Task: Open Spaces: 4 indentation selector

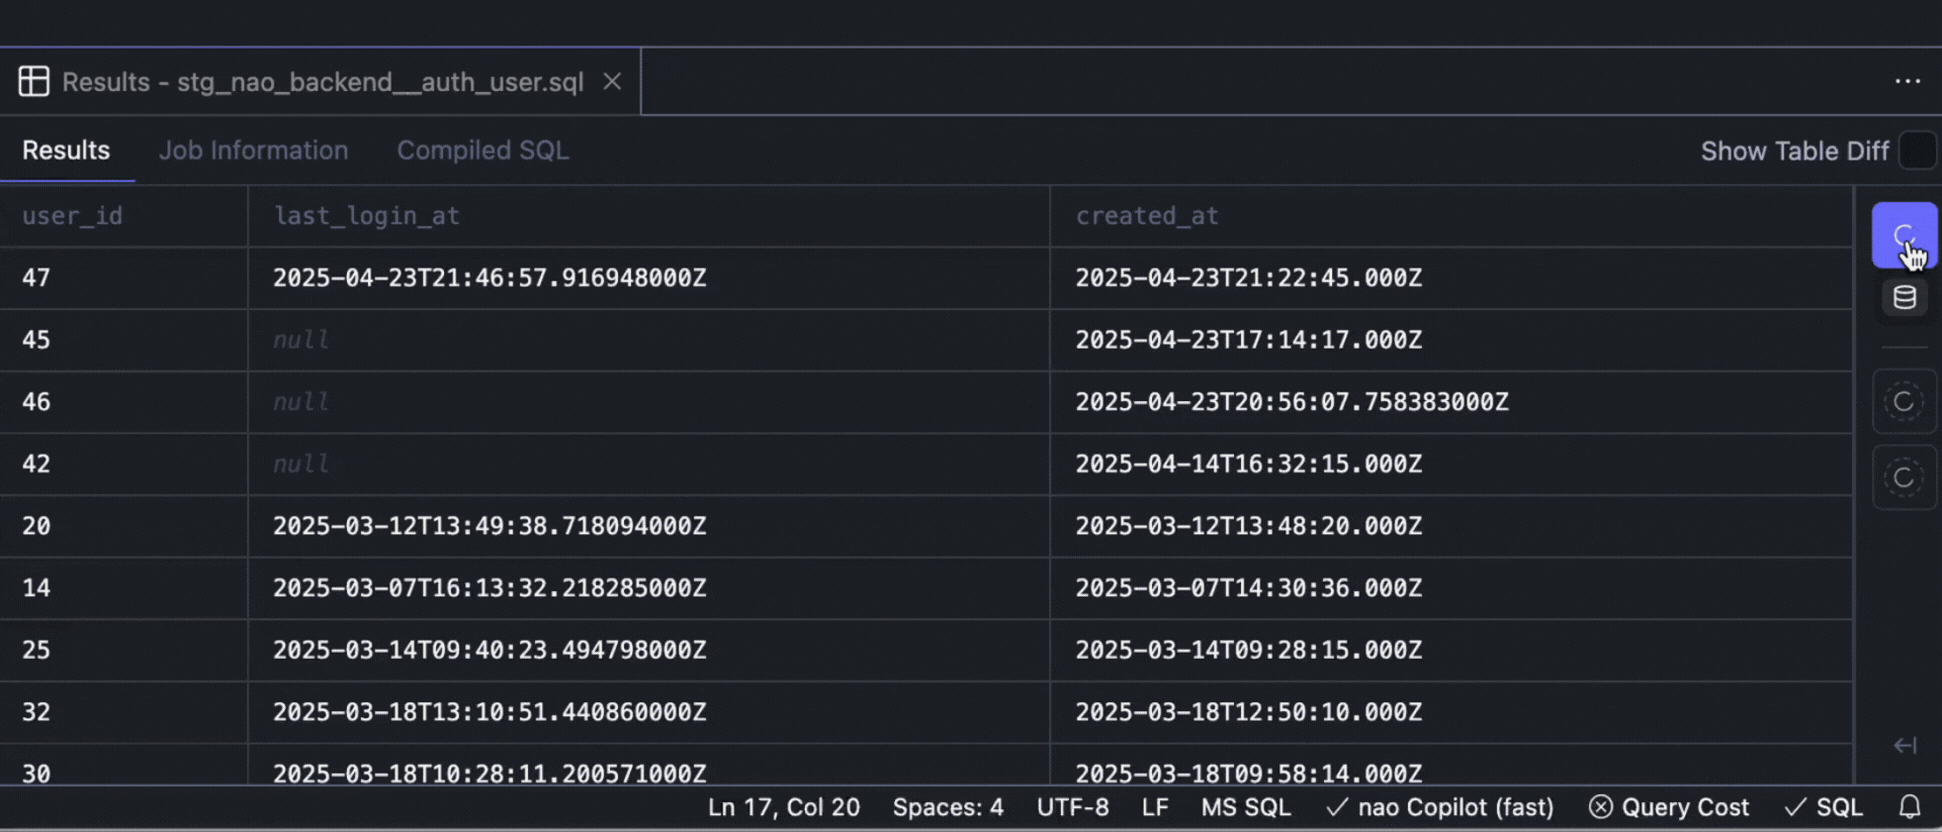Action: [947, 807]
